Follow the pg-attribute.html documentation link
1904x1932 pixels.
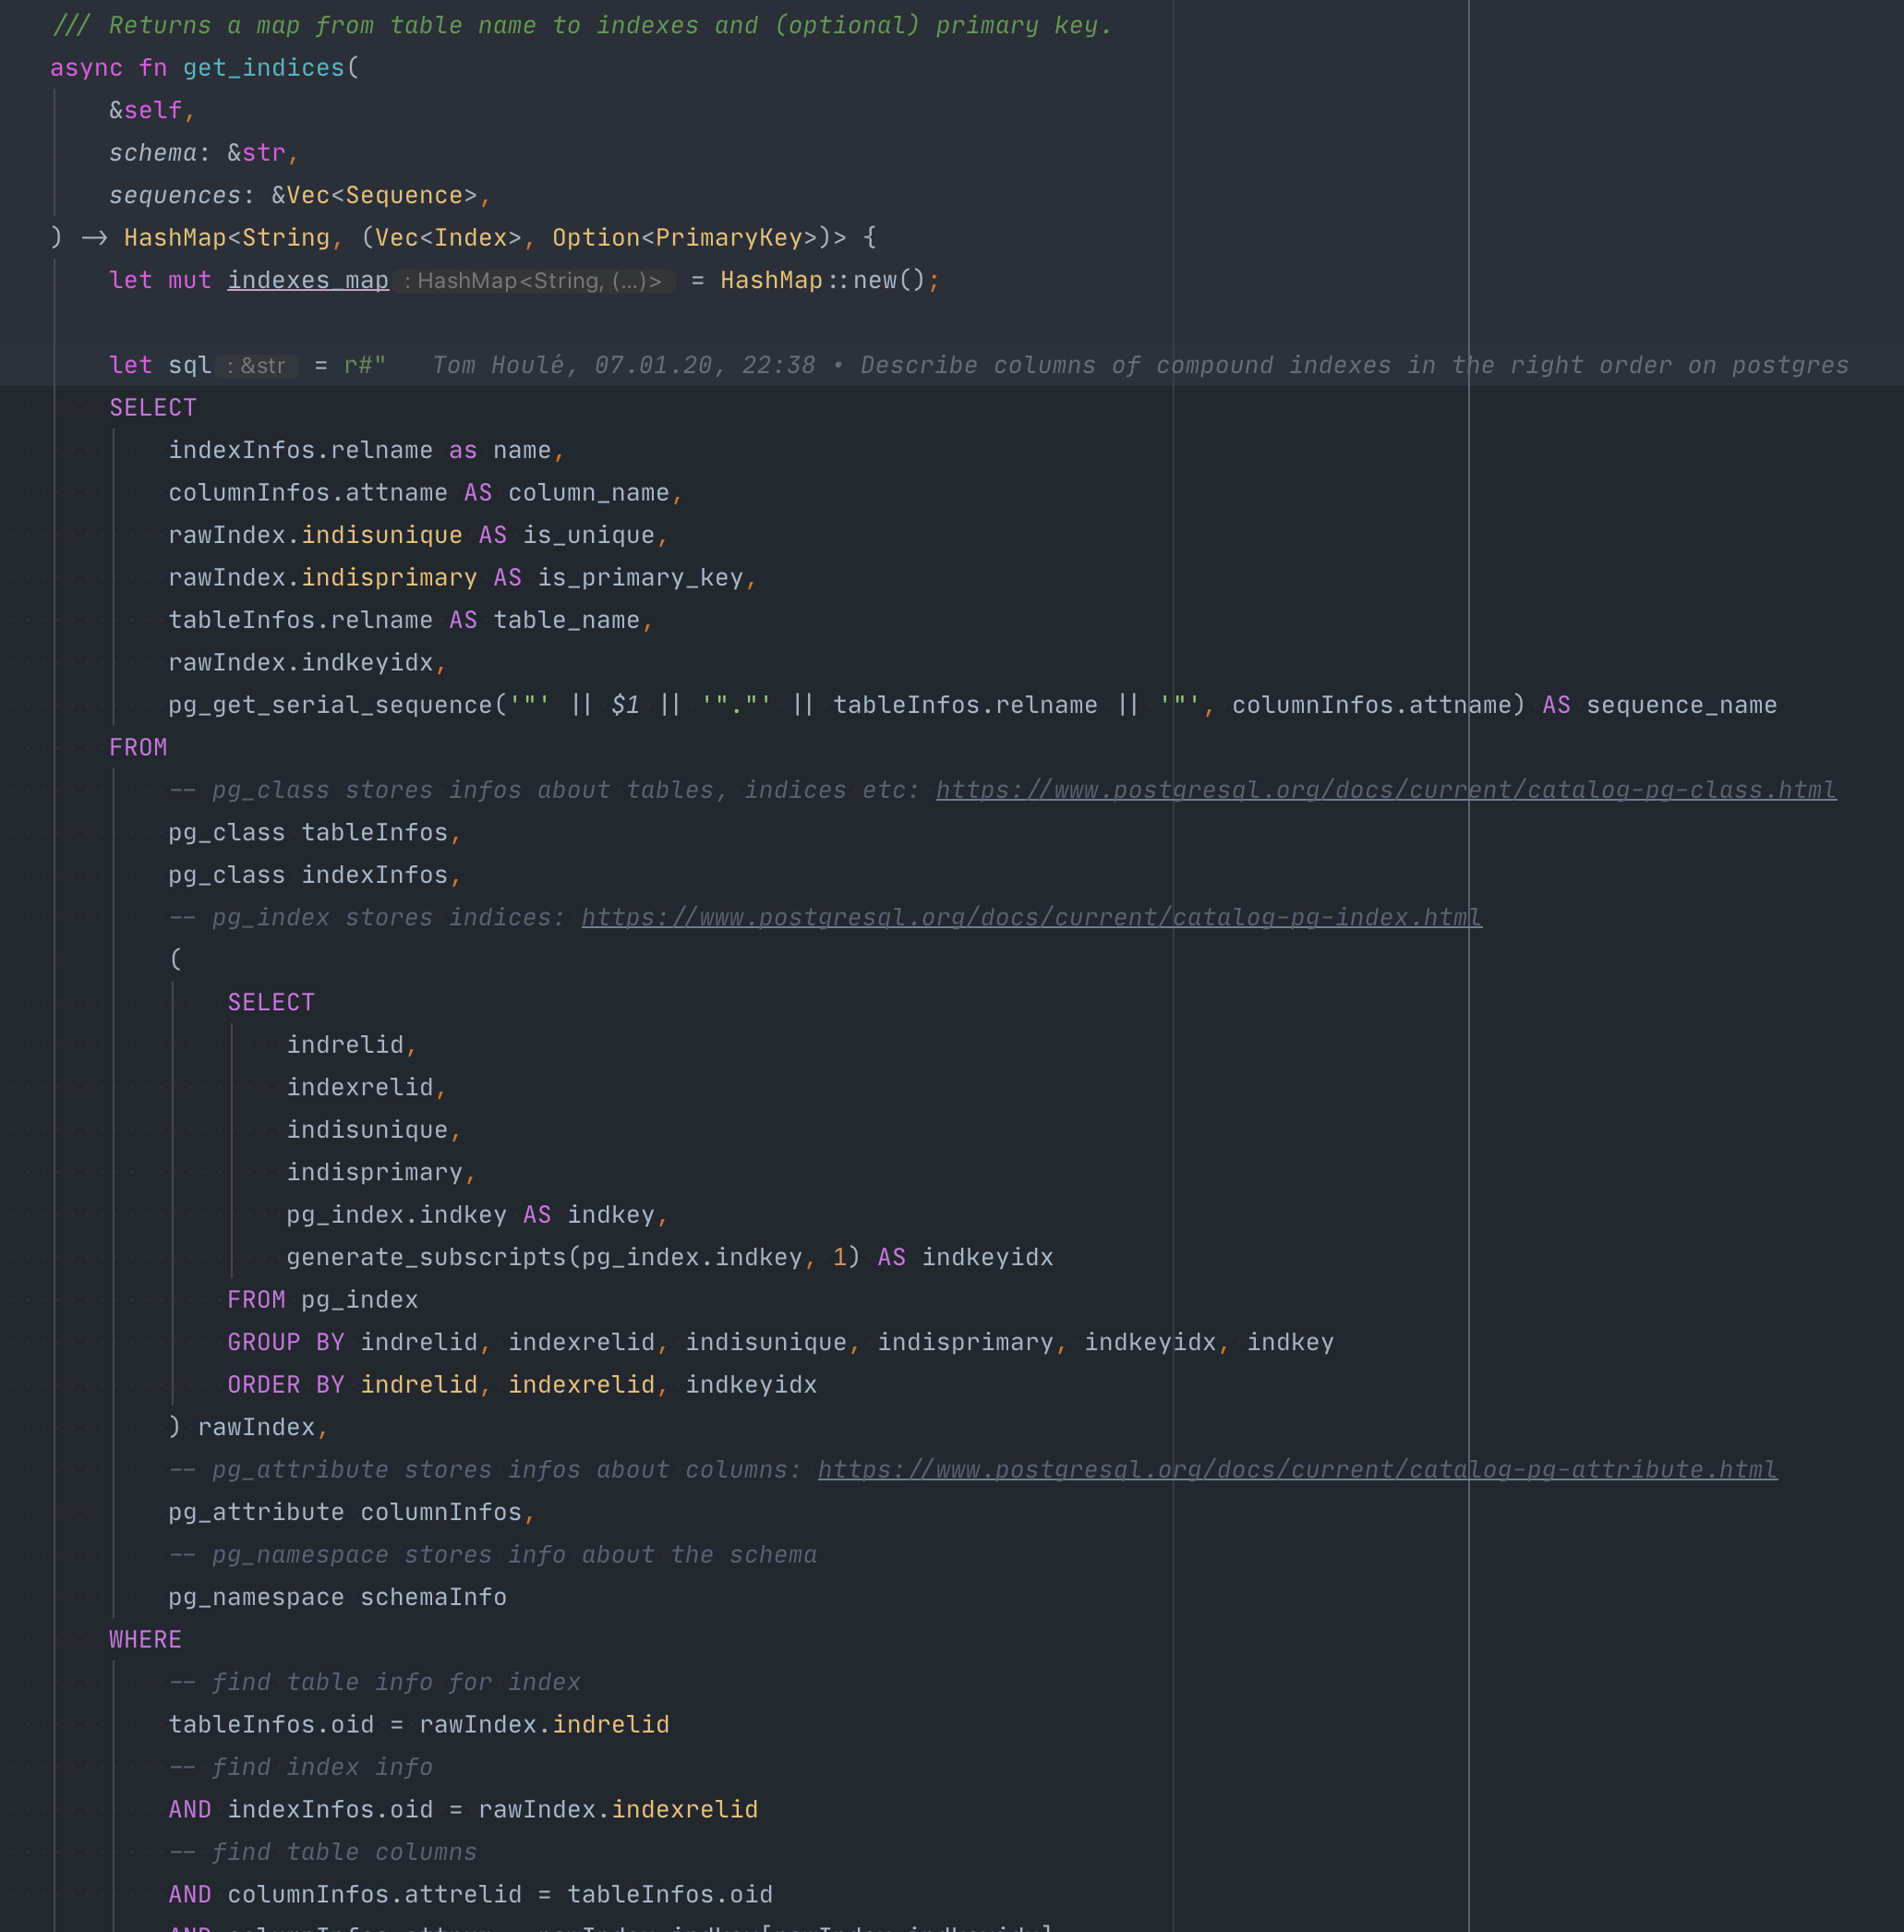click(x=1296, y=1469)
